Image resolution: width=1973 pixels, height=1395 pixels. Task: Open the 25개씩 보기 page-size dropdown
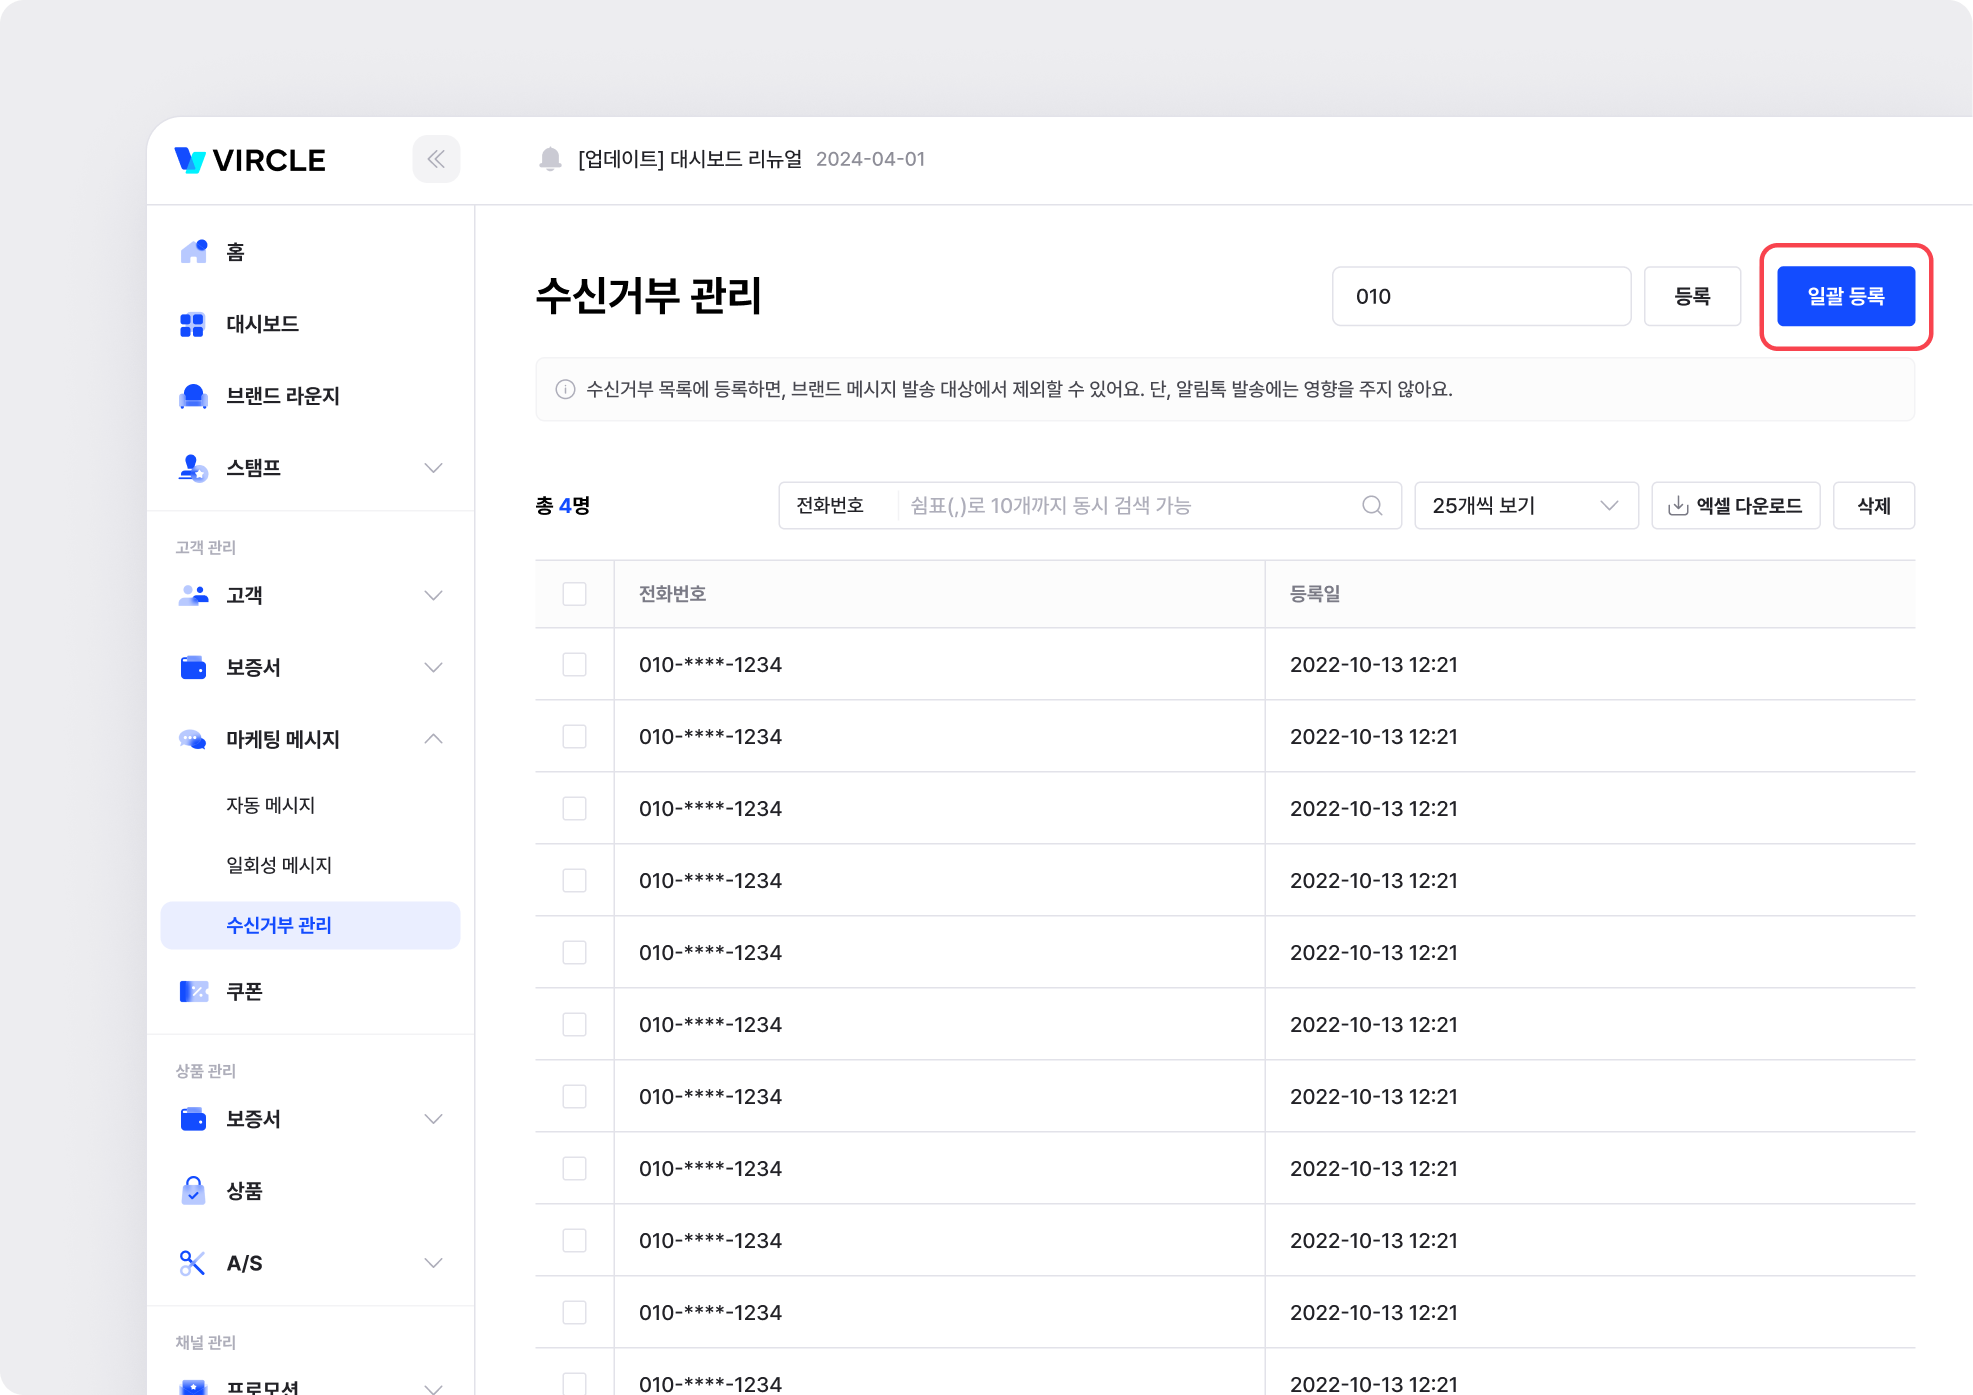1525,506
